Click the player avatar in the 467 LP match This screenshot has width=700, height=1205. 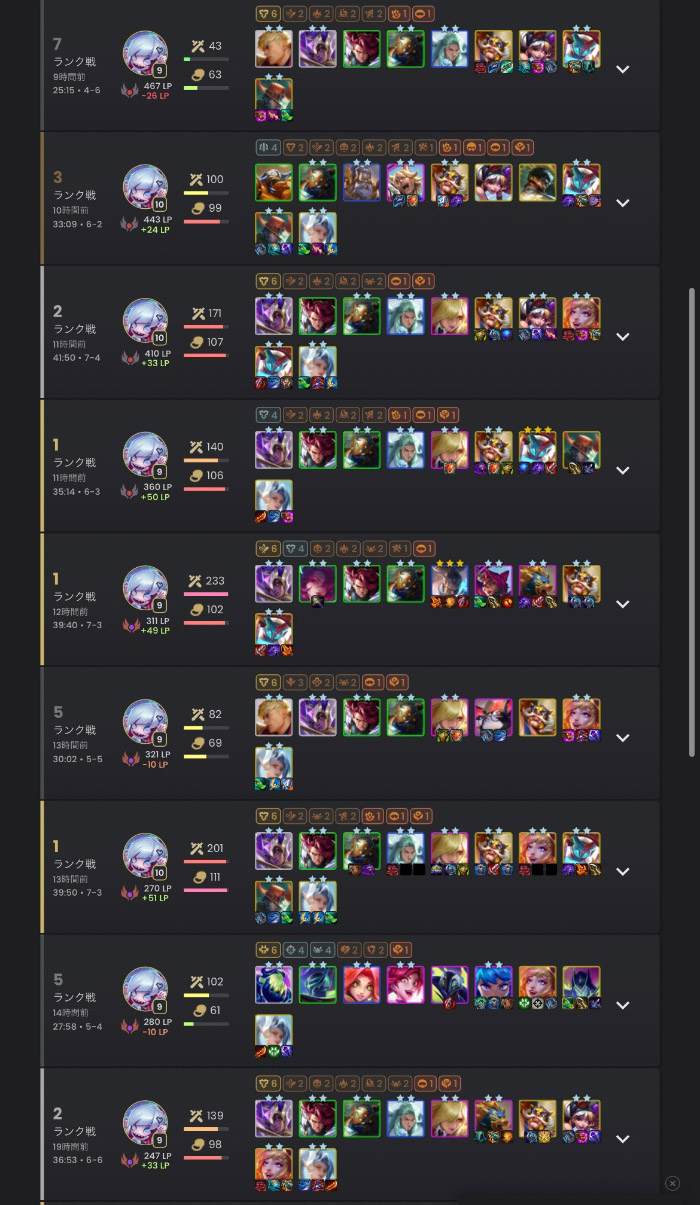145,53
